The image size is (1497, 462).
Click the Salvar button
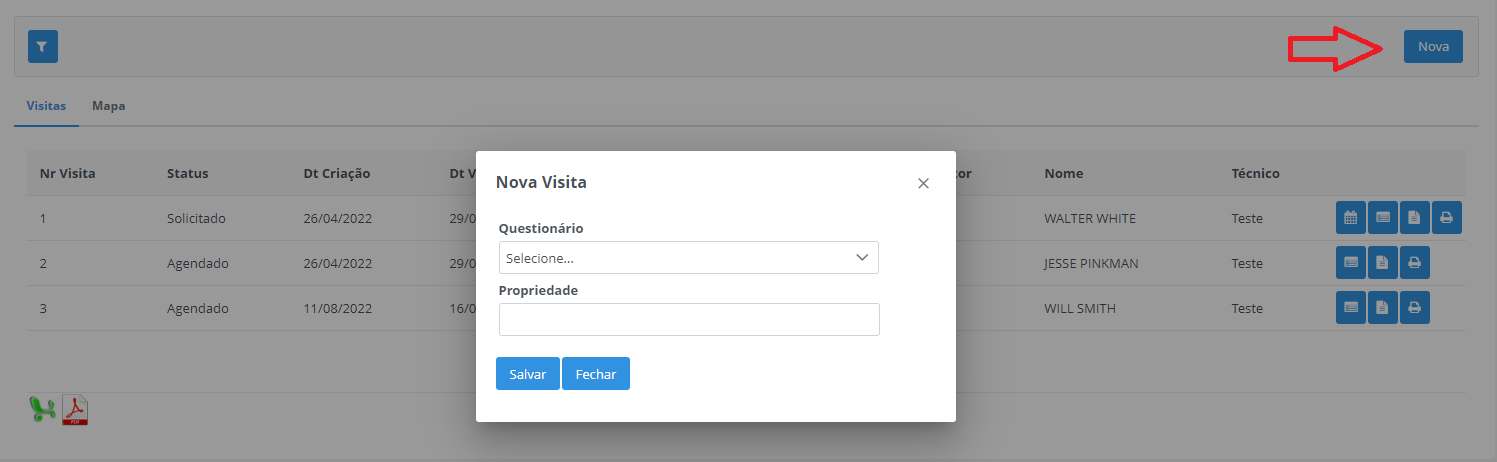click(527, 374)
